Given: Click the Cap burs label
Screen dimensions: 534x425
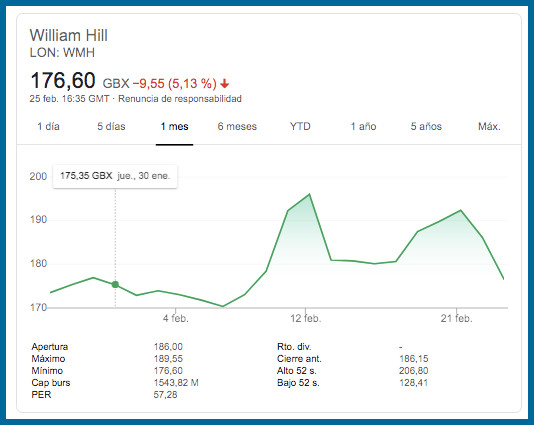Looking at the screenshot, I should click(51, 383).
